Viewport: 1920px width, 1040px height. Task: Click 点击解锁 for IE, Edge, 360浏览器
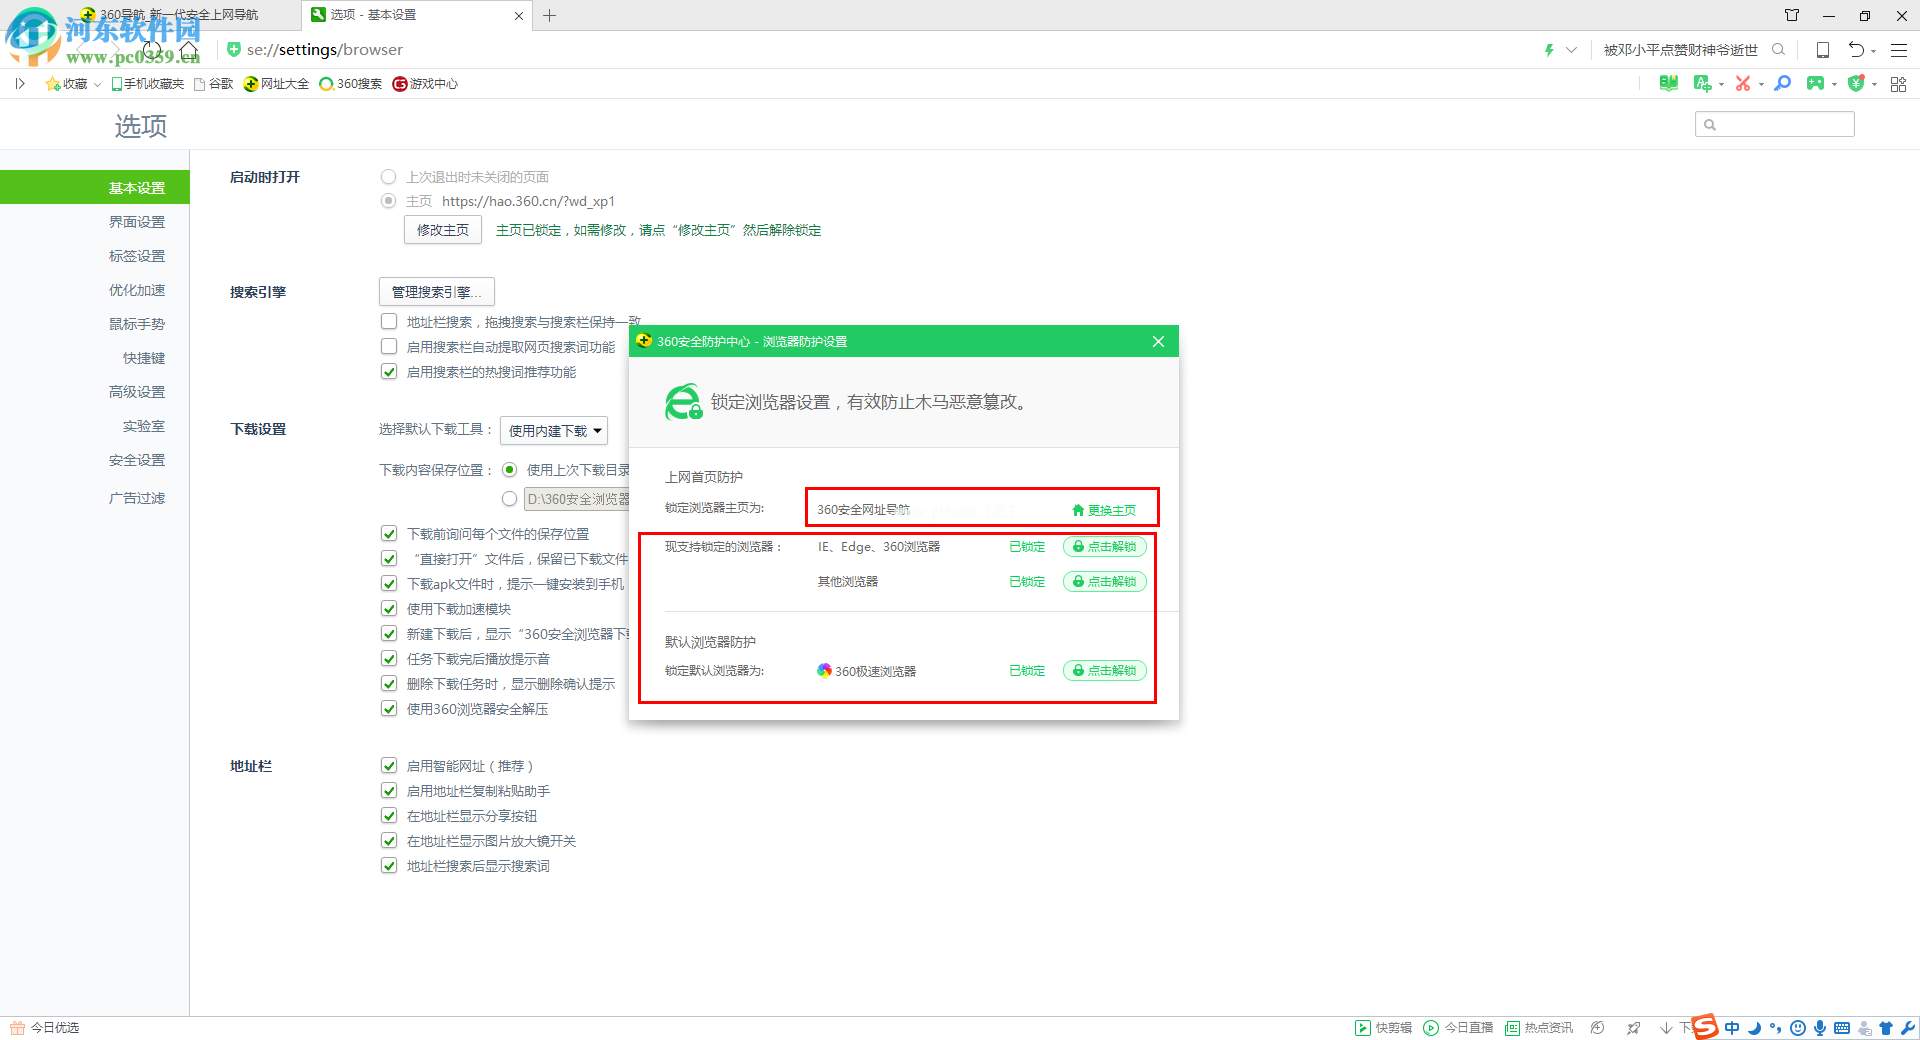[x=1105, y=547]
